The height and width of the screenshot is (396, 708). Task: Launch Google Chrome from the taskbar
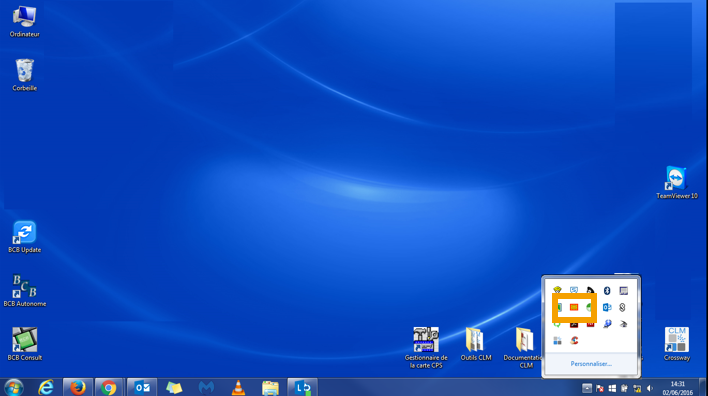(108, 387)
